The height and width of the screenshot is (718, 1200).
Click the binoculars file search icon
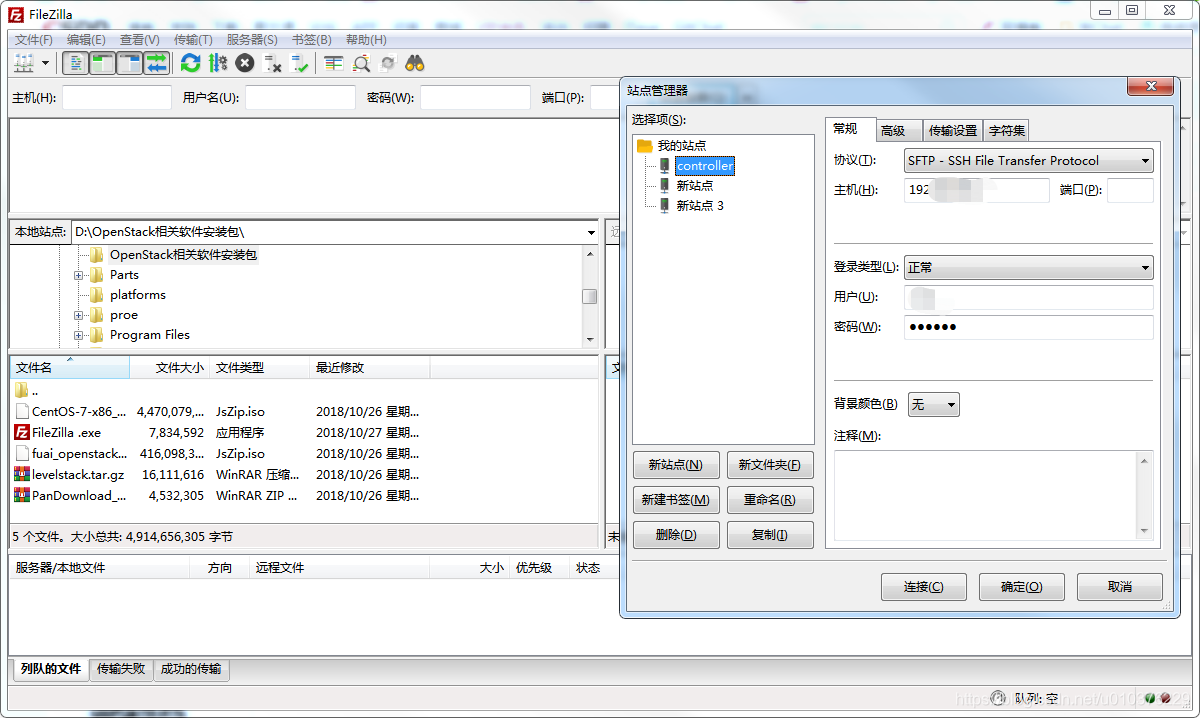point(415,63)
